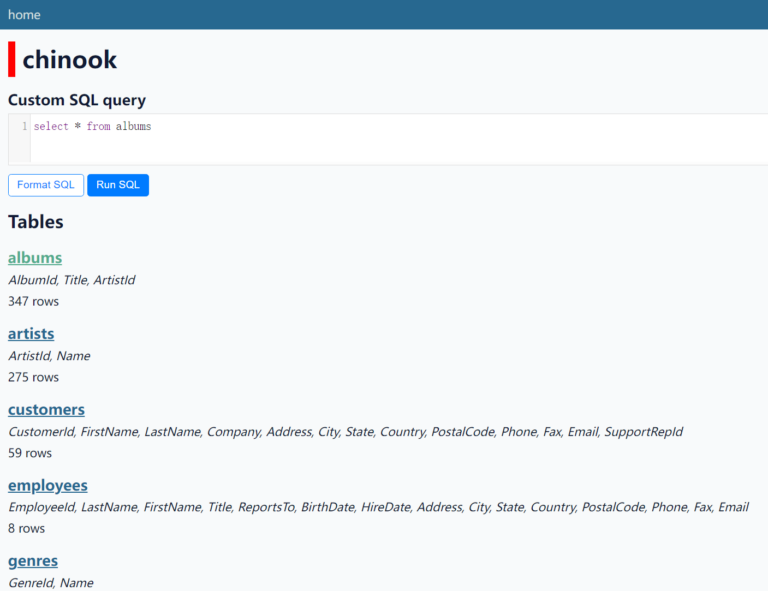Run the SQL query
Image resolution: width=768 pixels, height=591 pixels.
(x=118, y=185)
